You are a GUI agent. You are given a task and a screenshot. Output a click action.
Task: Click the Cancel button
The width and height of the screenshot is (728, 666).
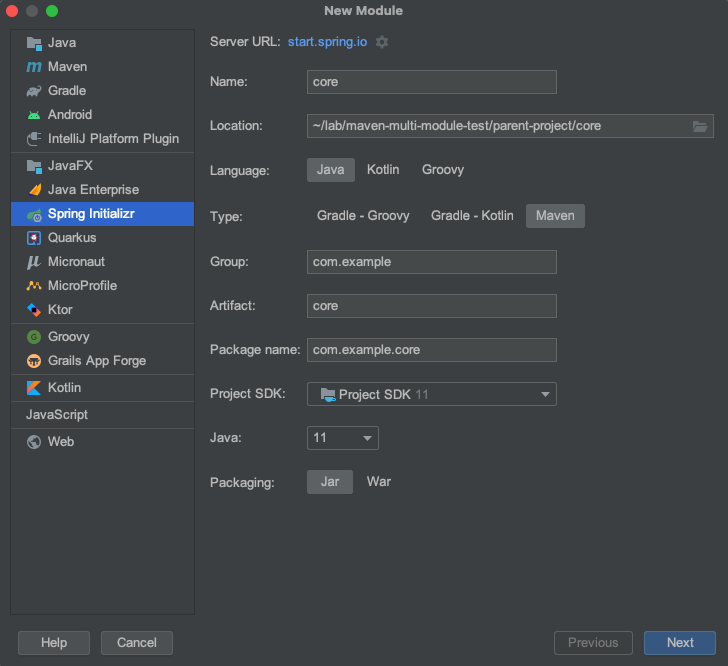(137, 643)
